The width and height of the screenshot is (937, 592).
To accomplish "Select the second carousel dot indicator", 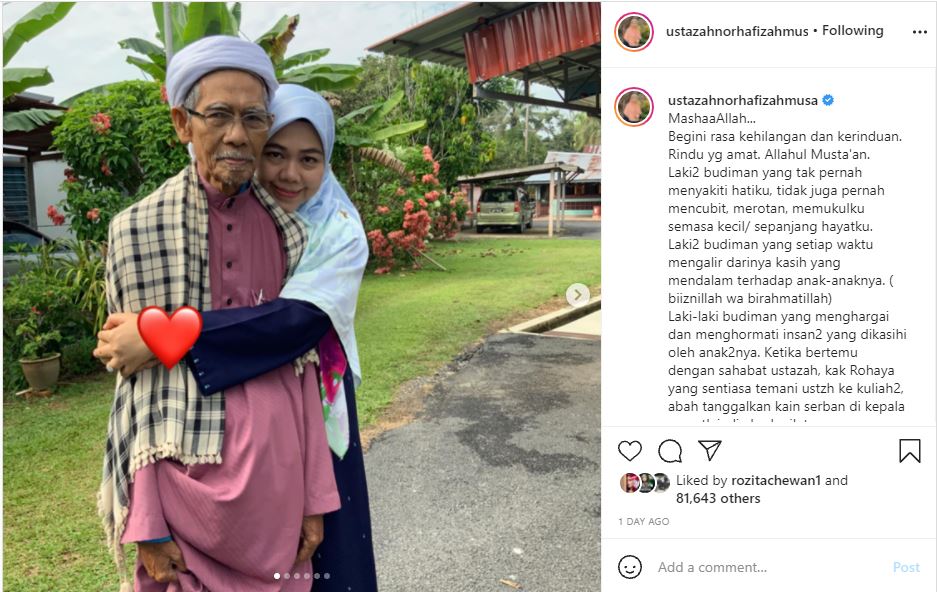I will pyautogui.click(x=287, y=576).
